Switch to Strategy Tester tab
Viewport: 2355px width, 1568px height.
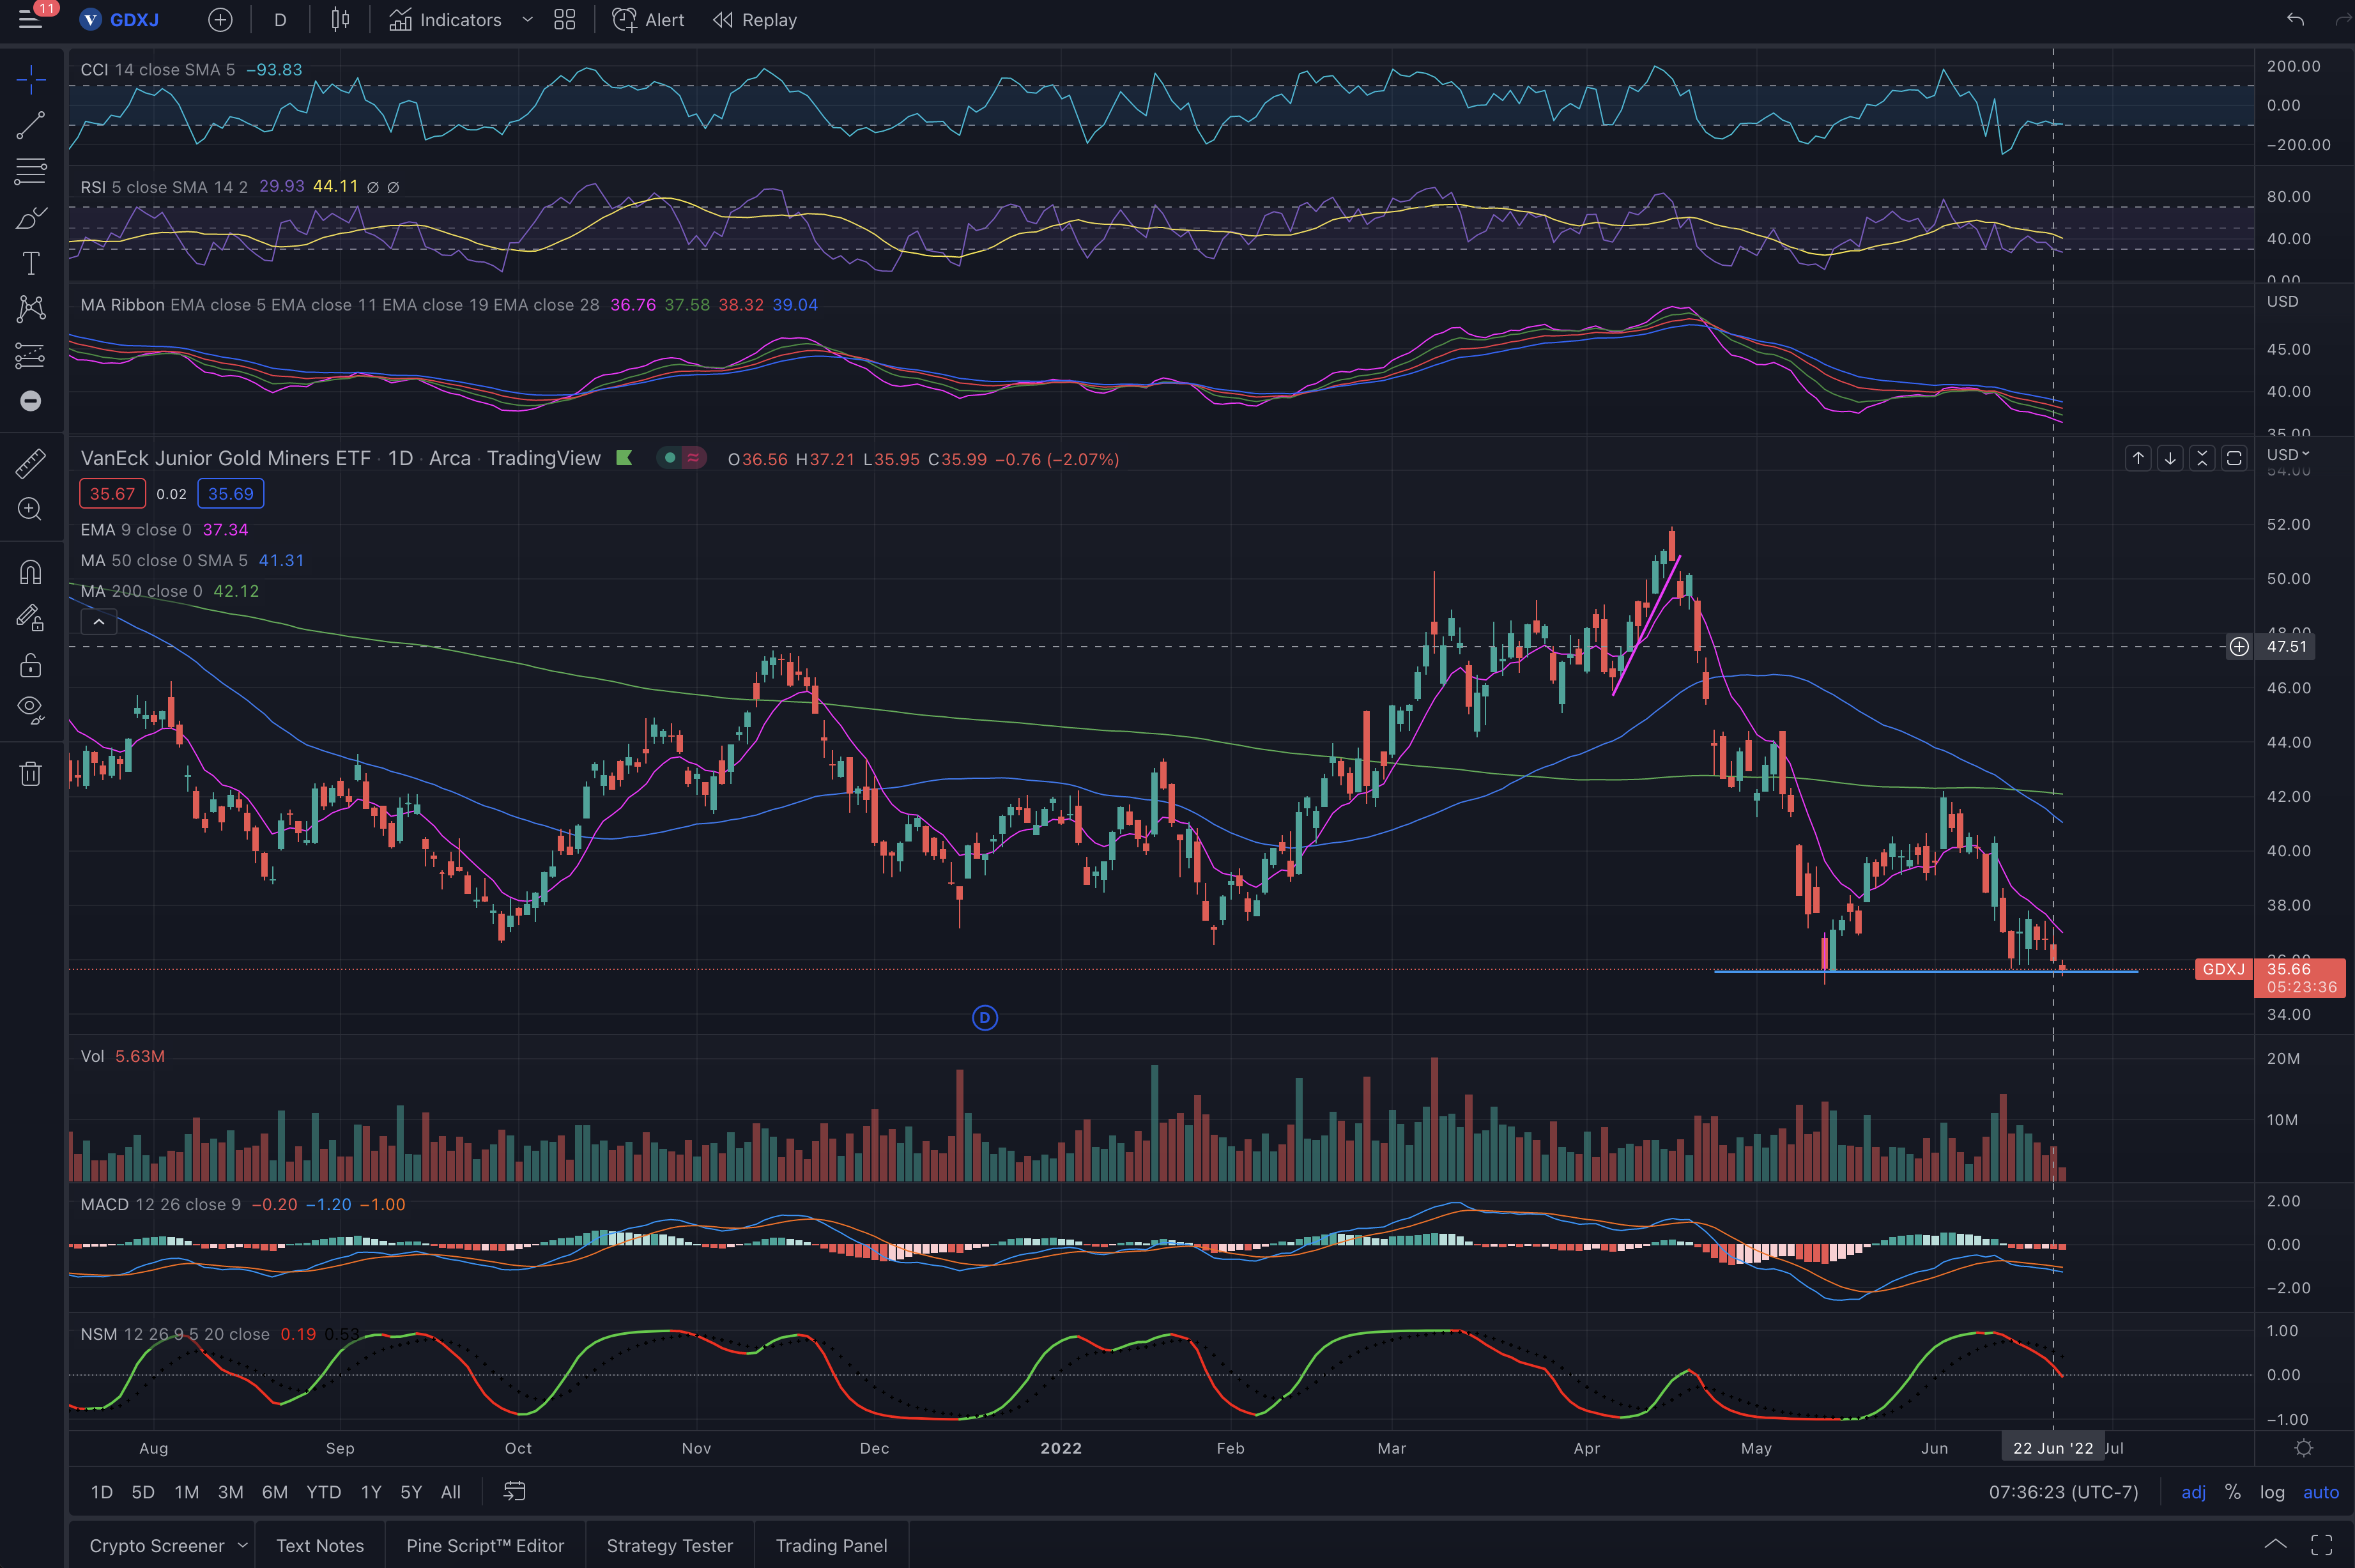[669, 1545]
